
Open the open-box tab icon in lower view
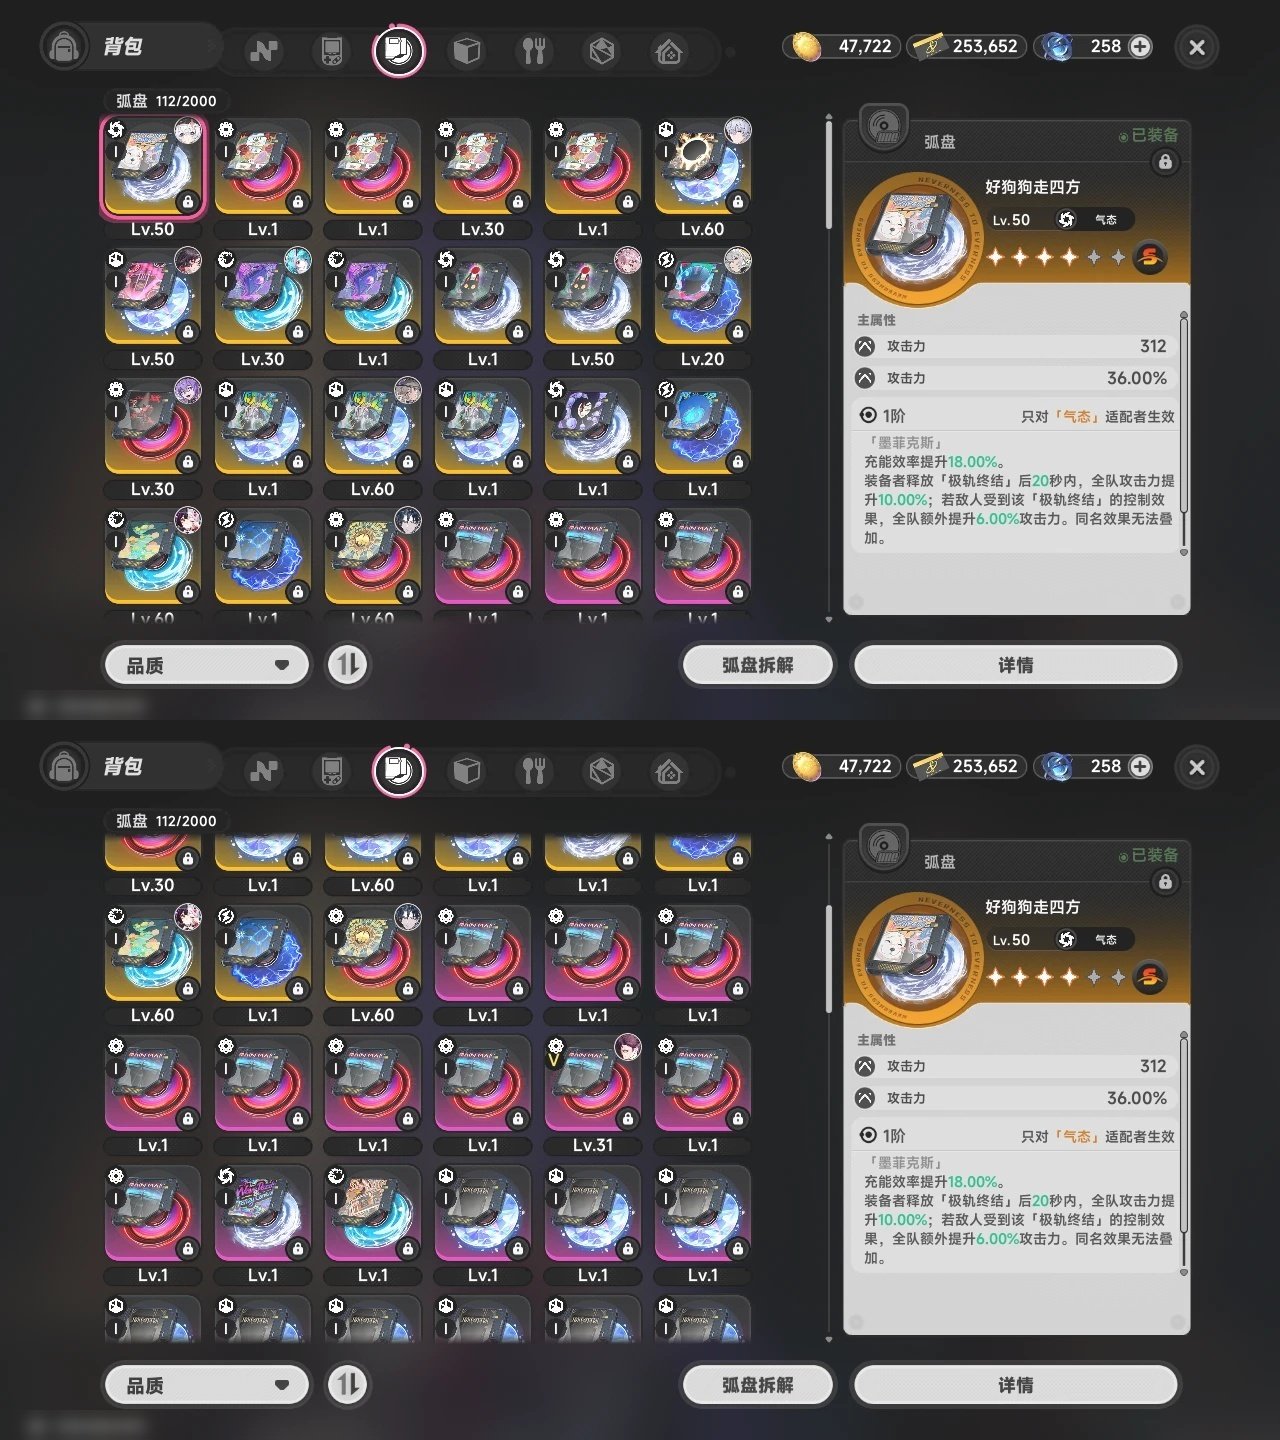pyautogui.click(x=601, y=771)
